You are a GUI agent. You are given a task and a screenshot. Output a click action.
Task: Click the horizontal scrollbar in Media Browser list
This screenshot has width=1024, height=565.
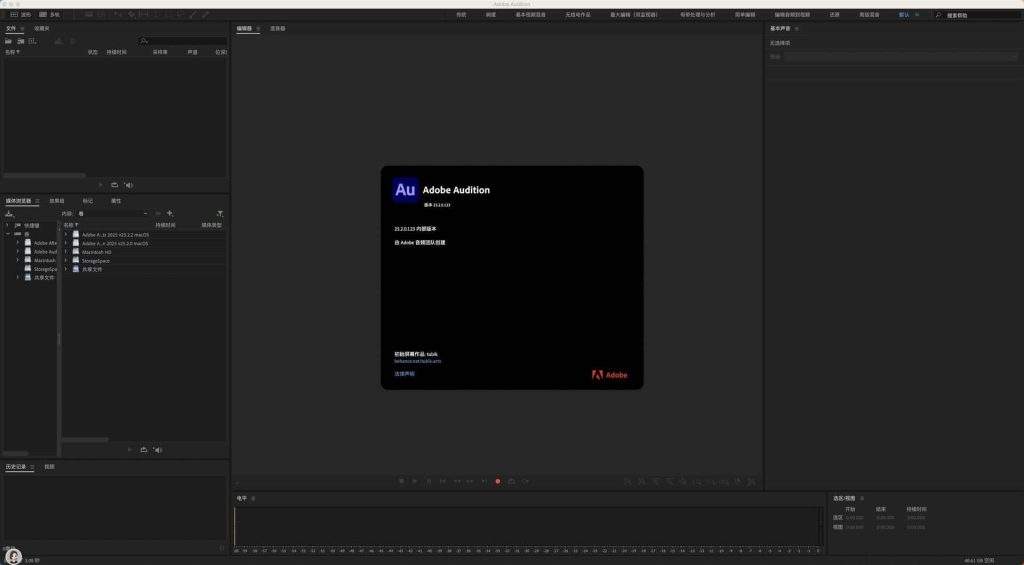tap(86, 438)
